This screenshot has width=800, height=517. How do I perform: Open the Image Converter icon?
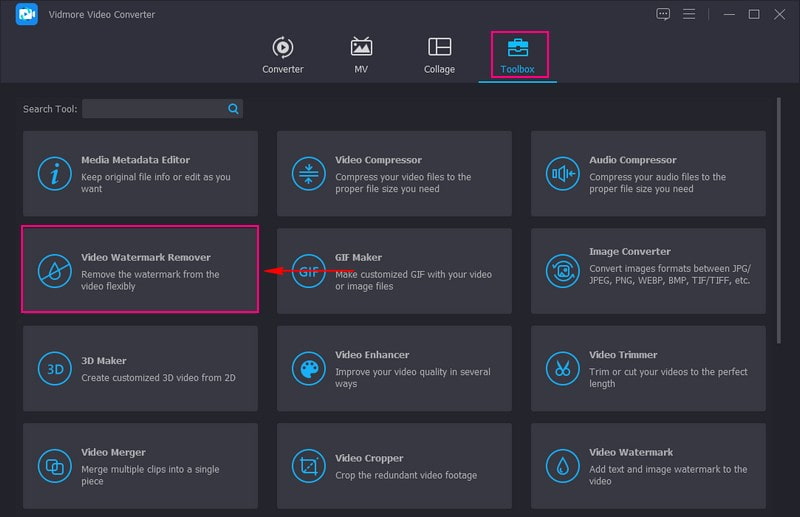click(x=563, y=271)
